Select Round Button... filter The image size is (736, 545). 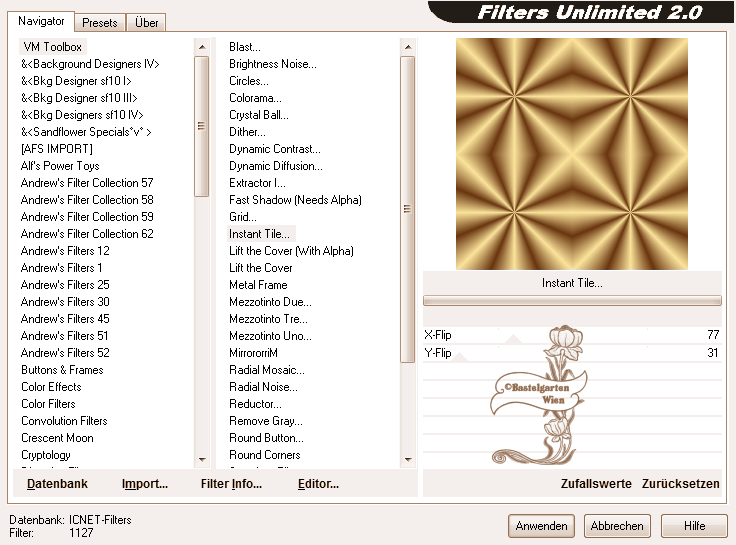[266, 438]
